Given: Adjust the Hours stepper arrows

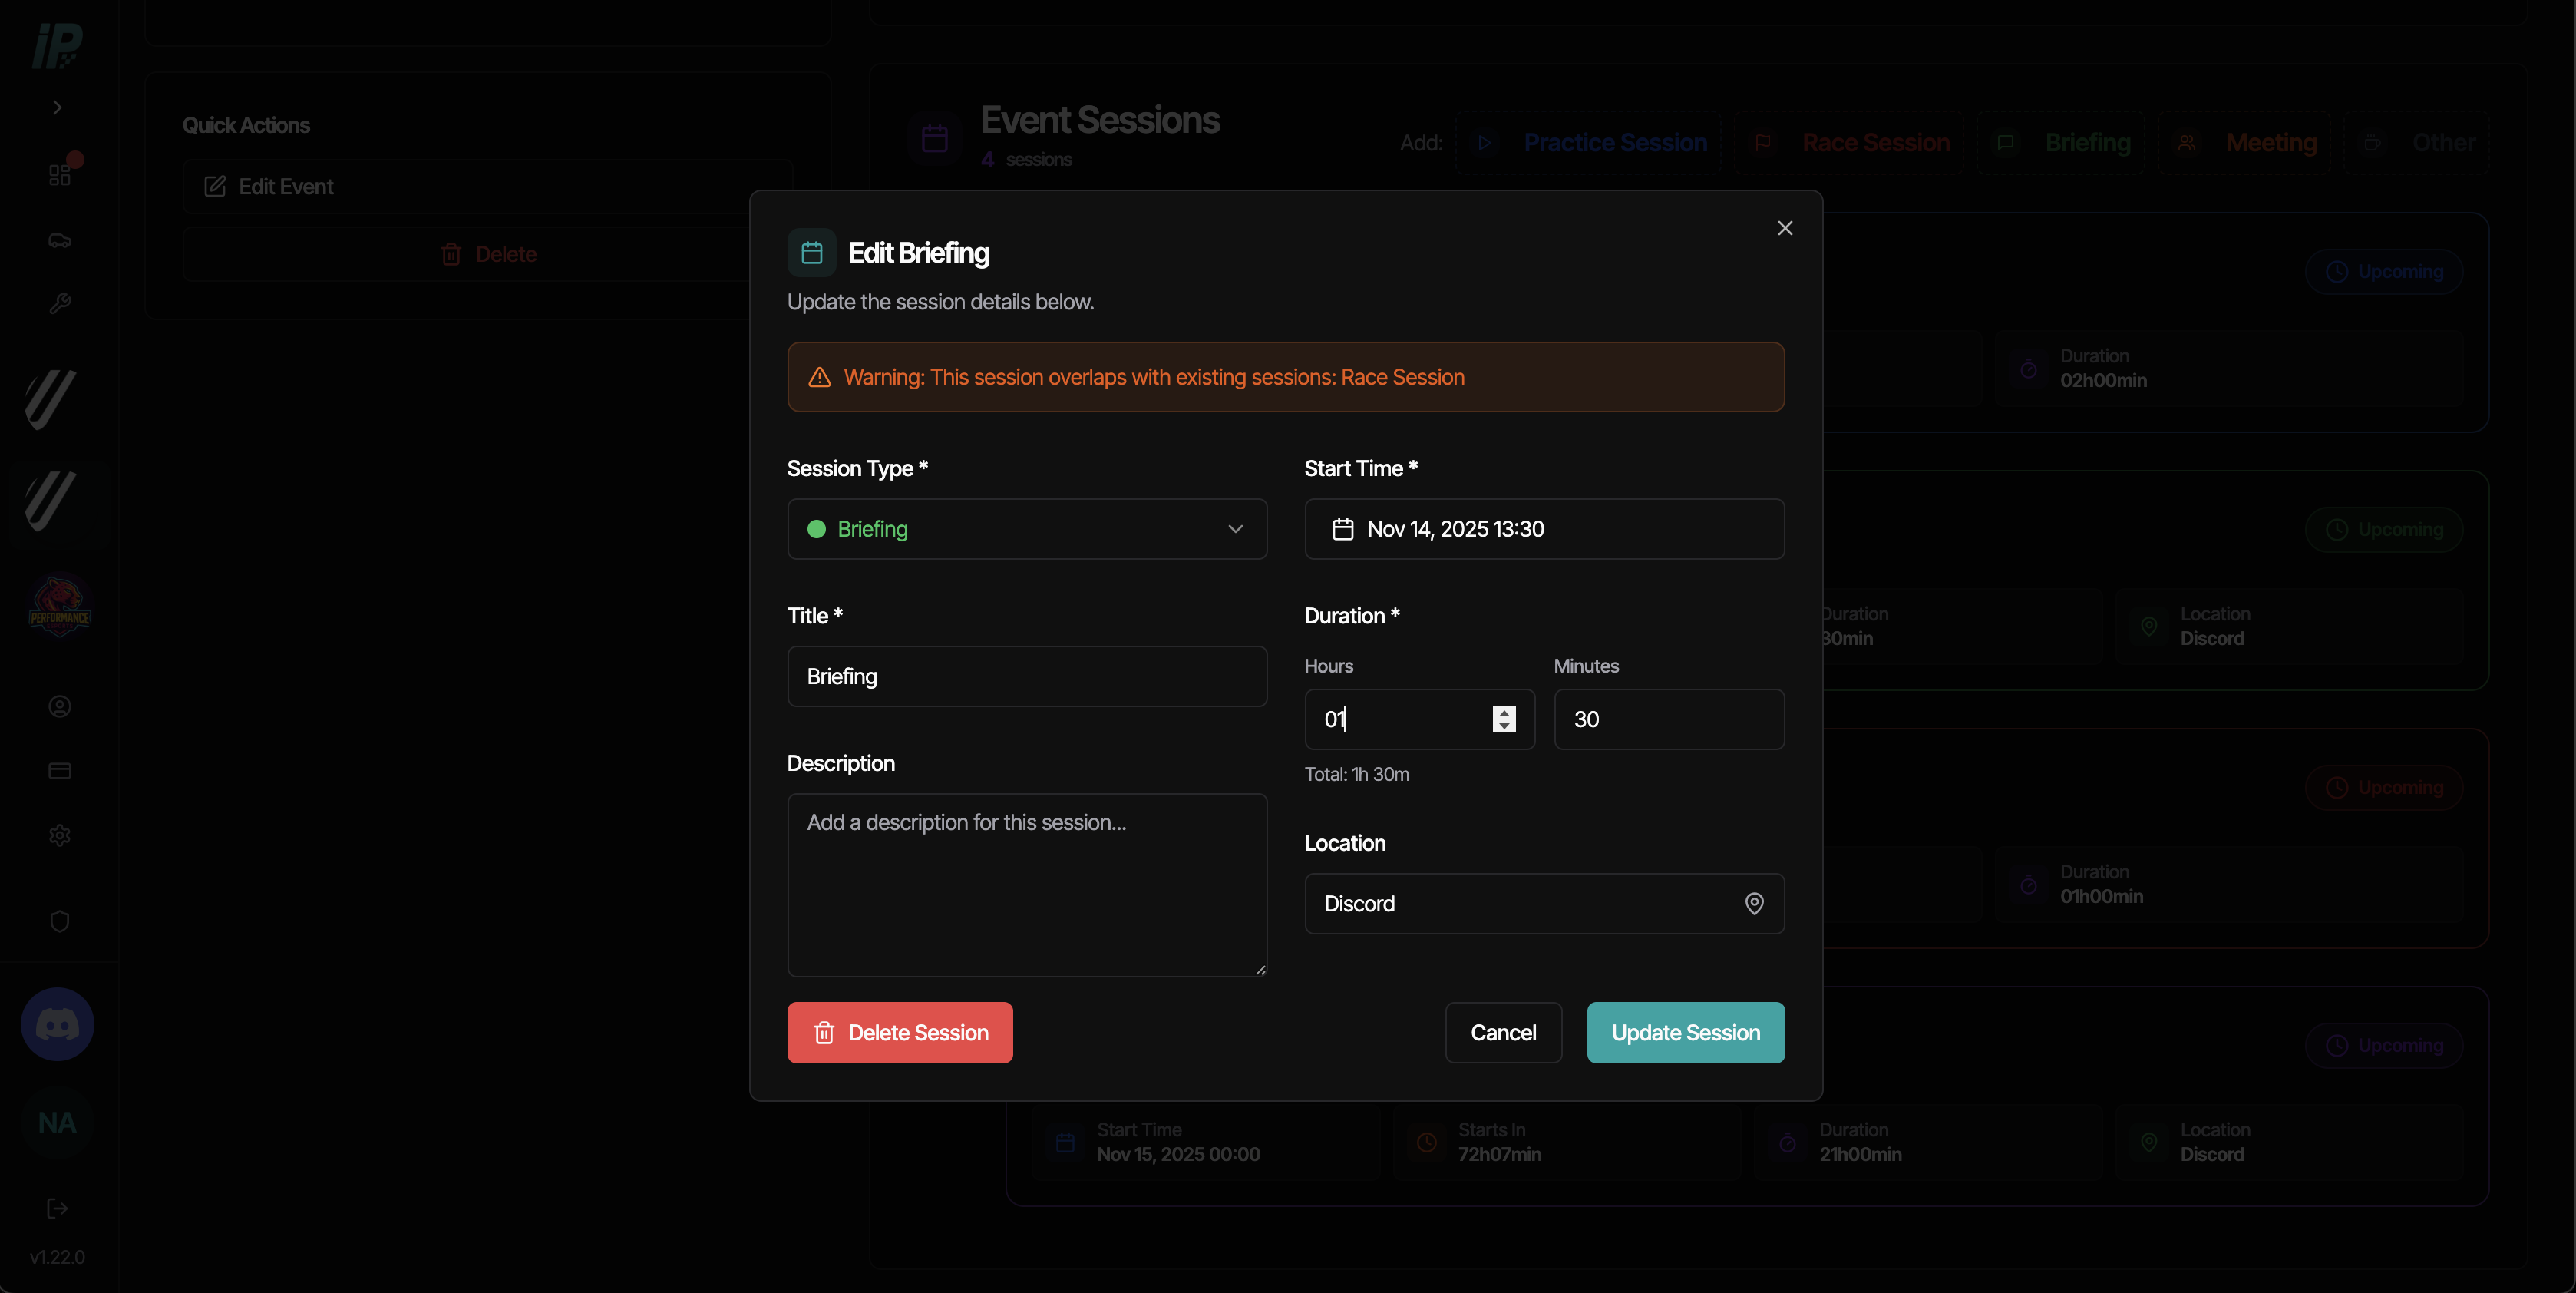Looking at the screenshot, I should (1504, 719).
